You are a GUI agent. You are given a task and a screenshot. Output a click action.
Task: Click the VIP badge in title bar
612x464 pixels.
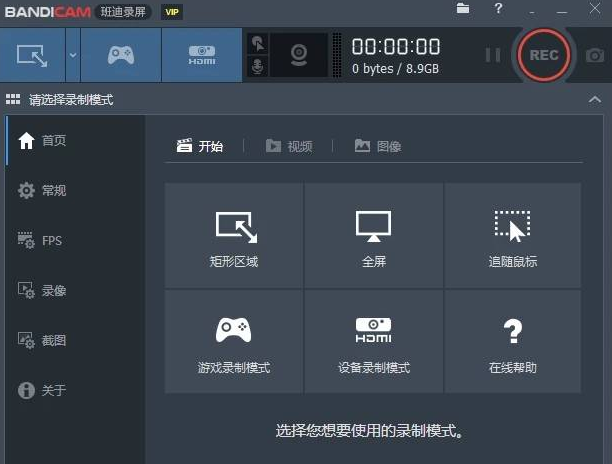172,12
